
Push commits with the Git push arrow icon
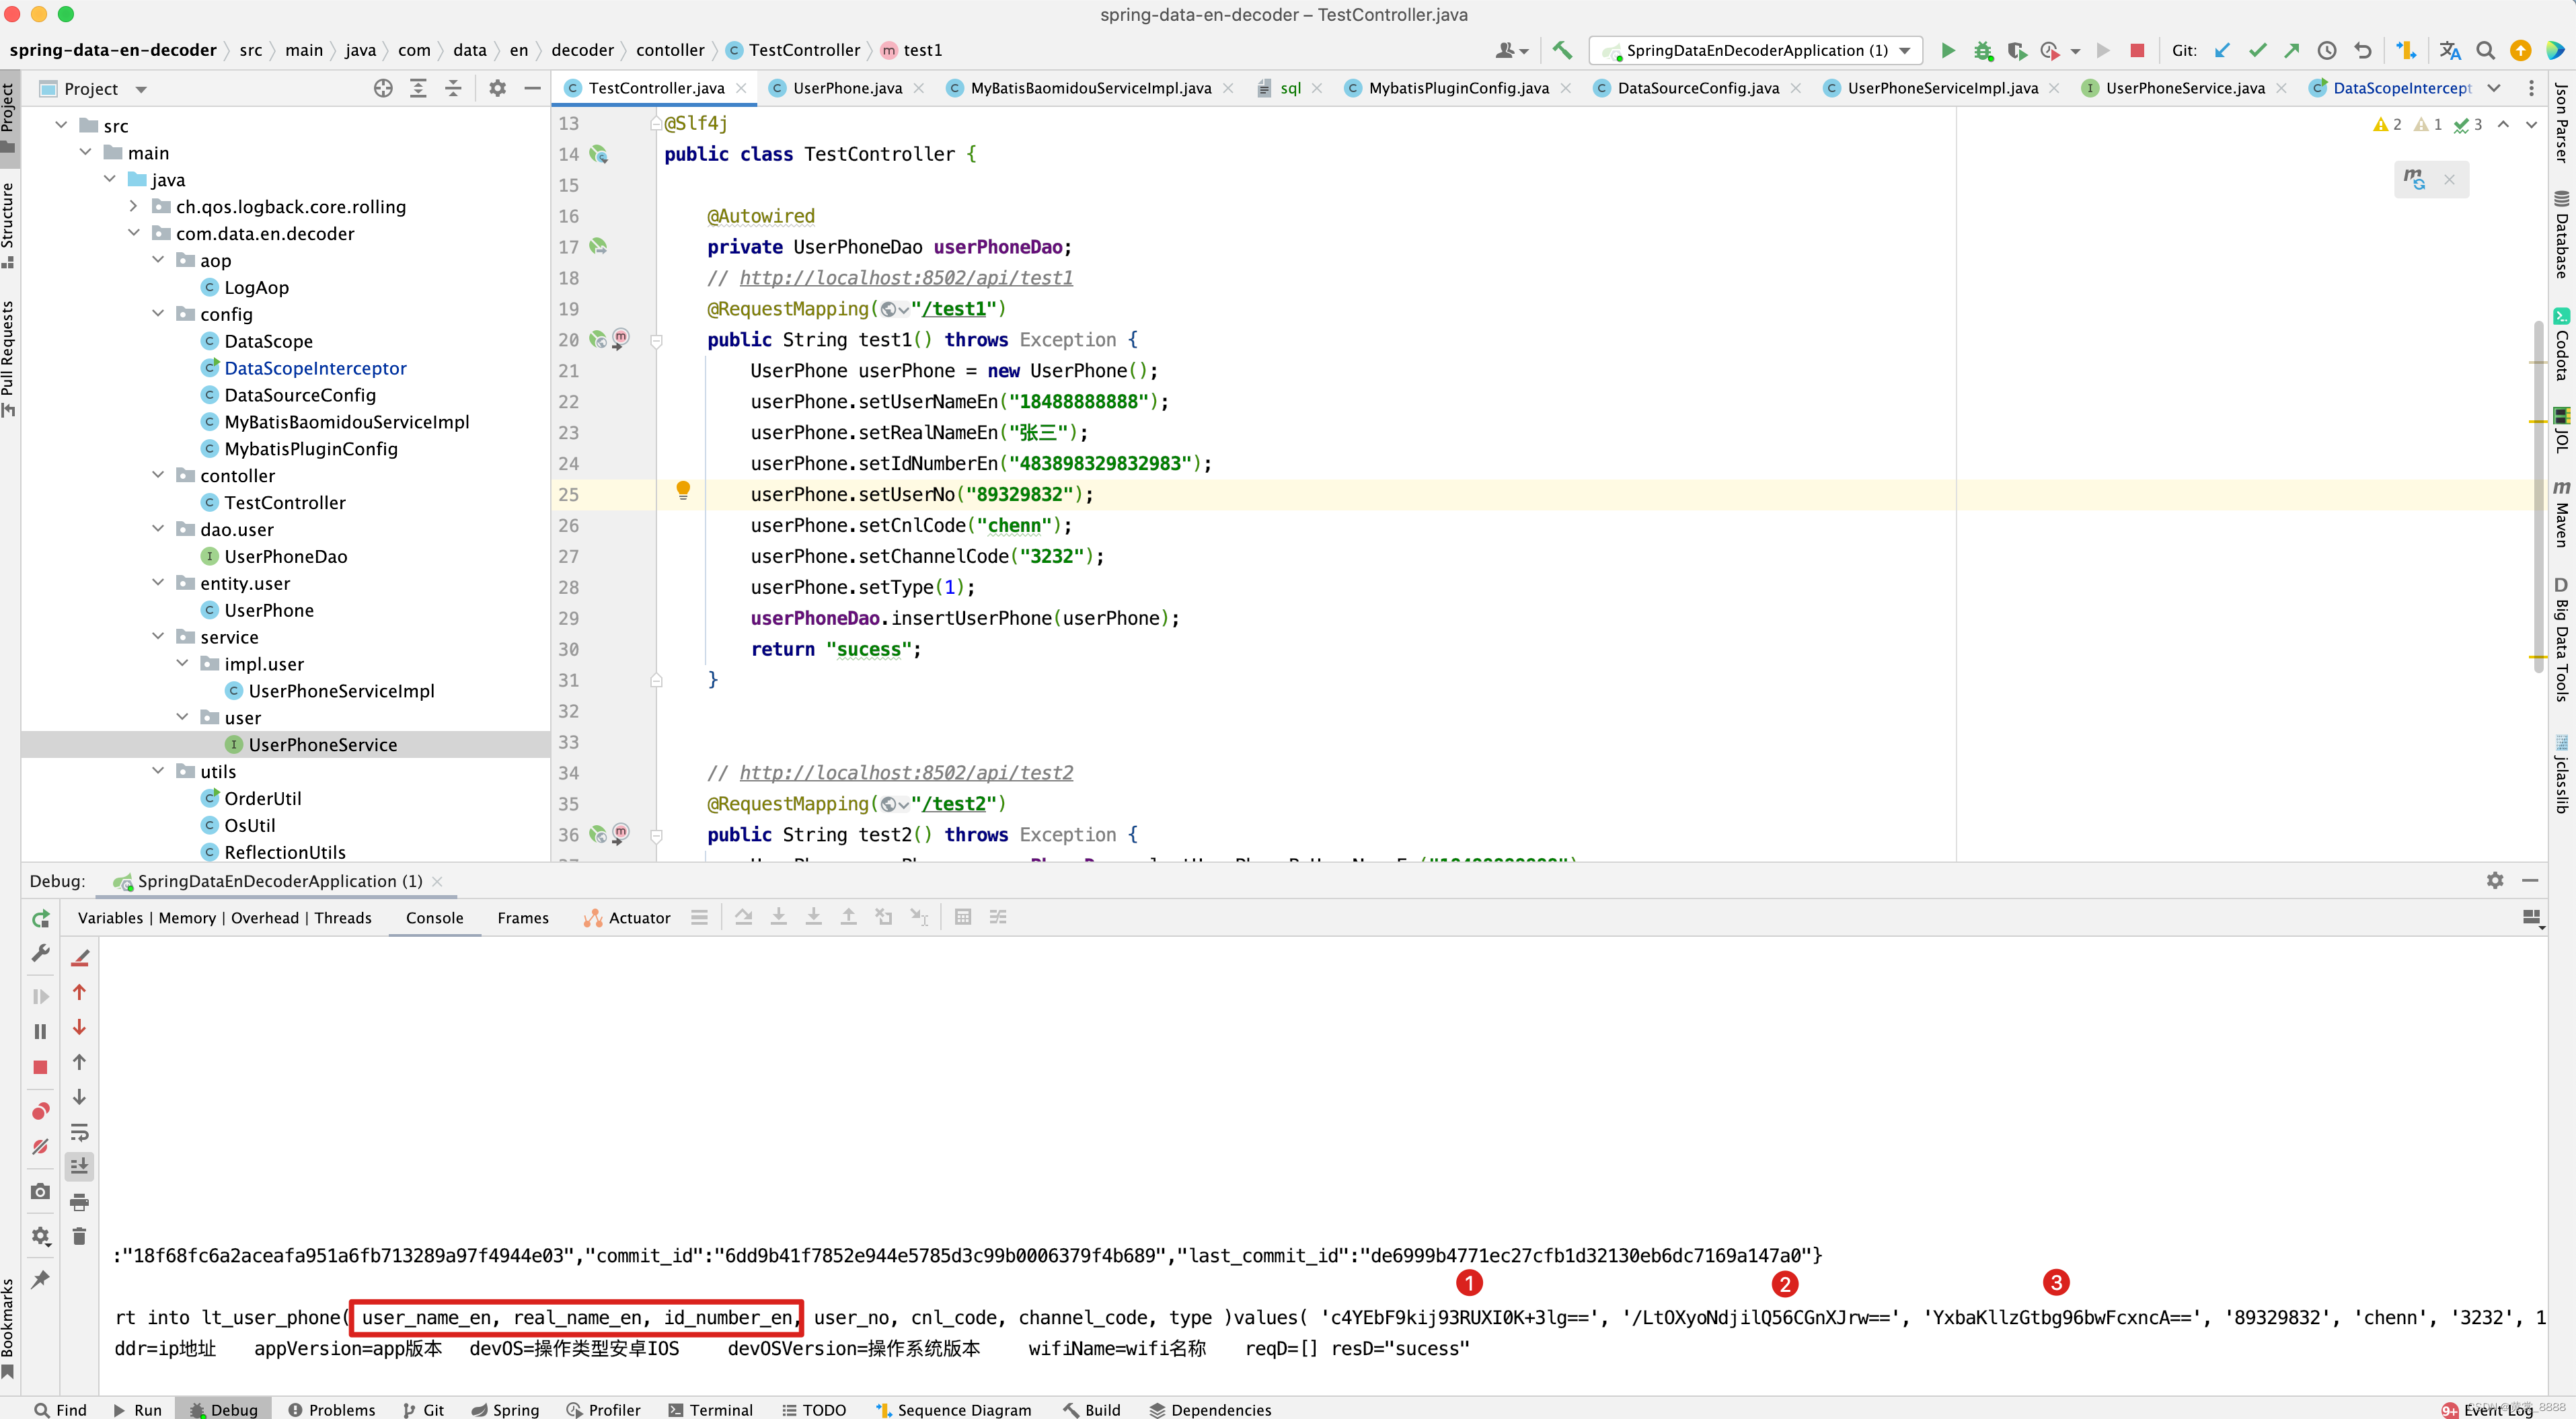point(2292,50)
